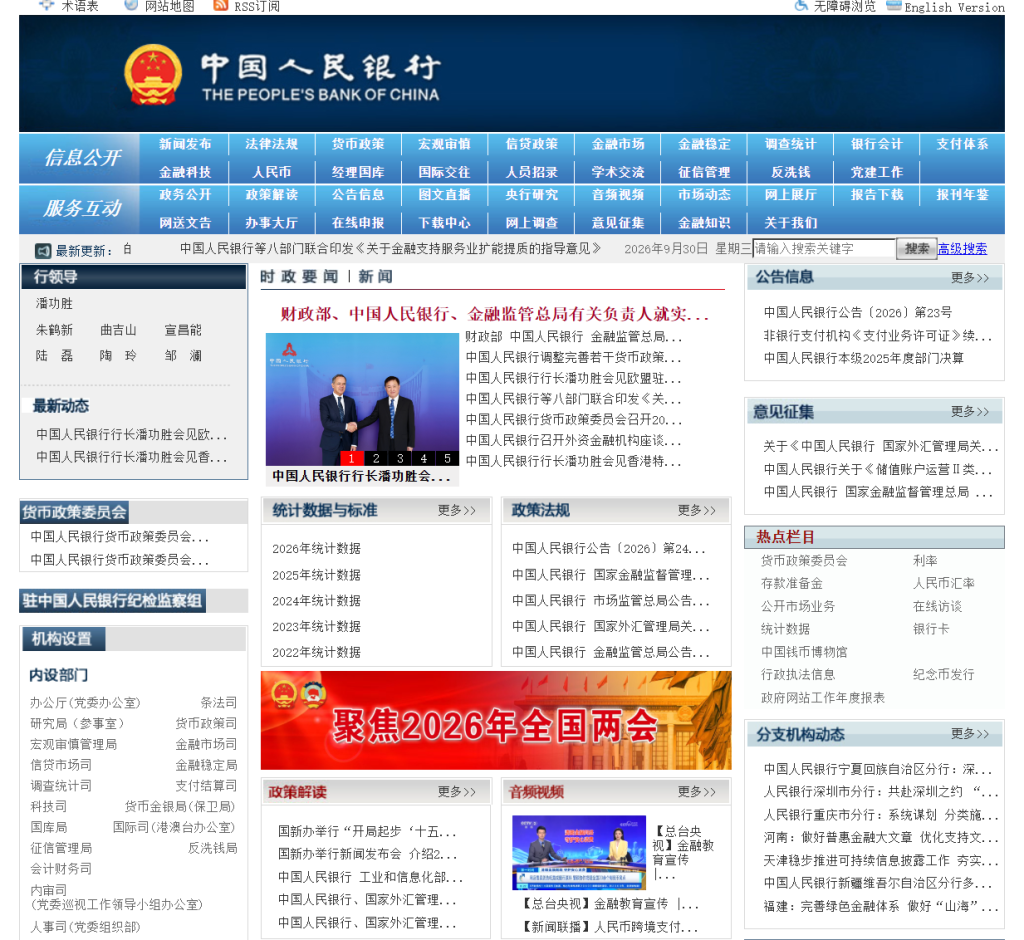Open the 公开市场业务 link
Screen dimensions: 1024x940
pyautogui.click(x=797, y=606)
